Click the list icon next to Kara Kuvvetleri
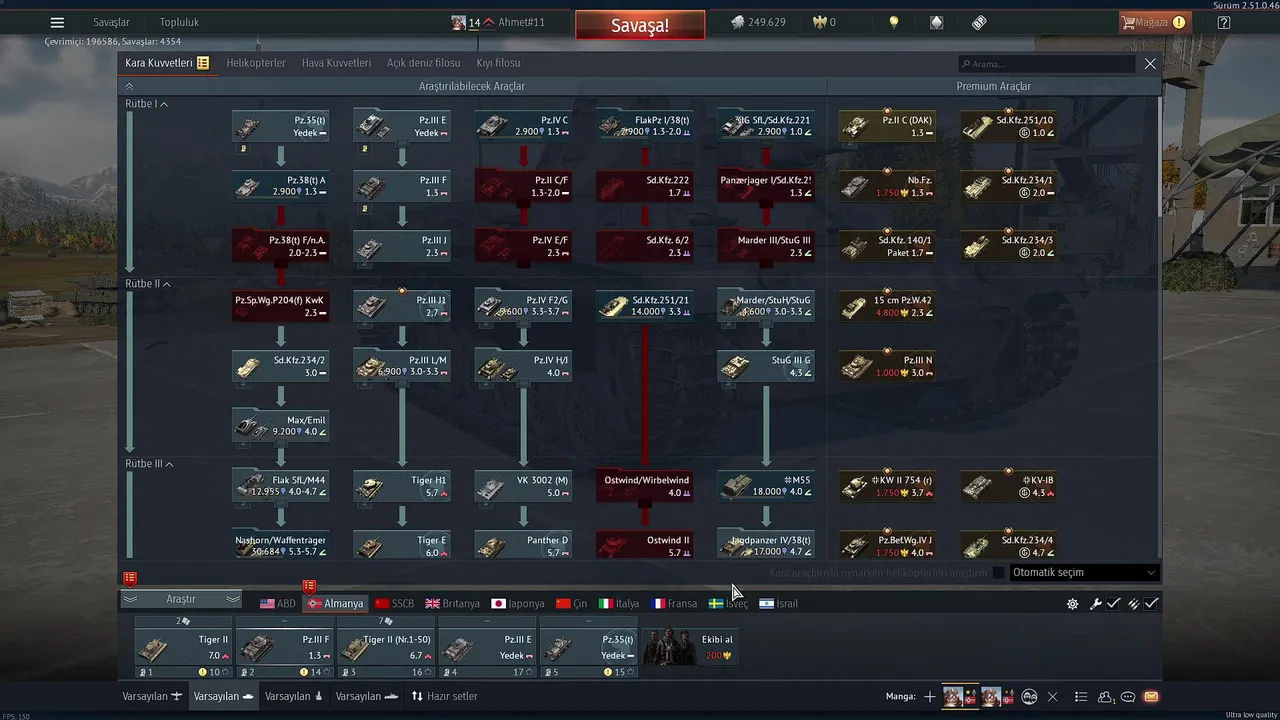The height and width of the screenshot is (720, 1280). pyautogui.click(x=203, y=63)
